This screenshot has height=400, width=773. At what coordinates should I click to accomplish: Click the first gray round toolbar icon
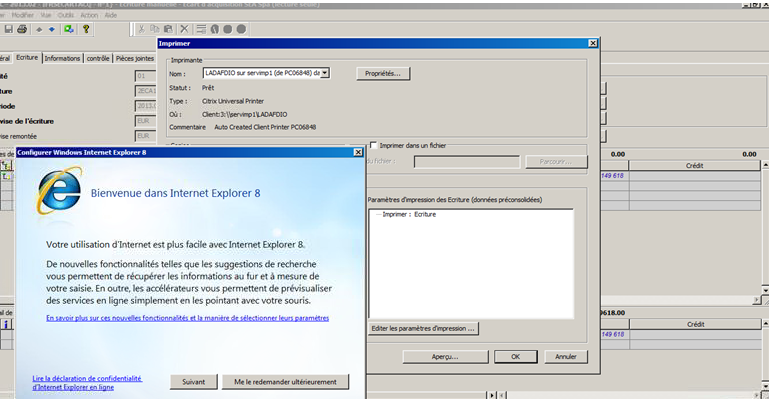[x=214, y=29]
